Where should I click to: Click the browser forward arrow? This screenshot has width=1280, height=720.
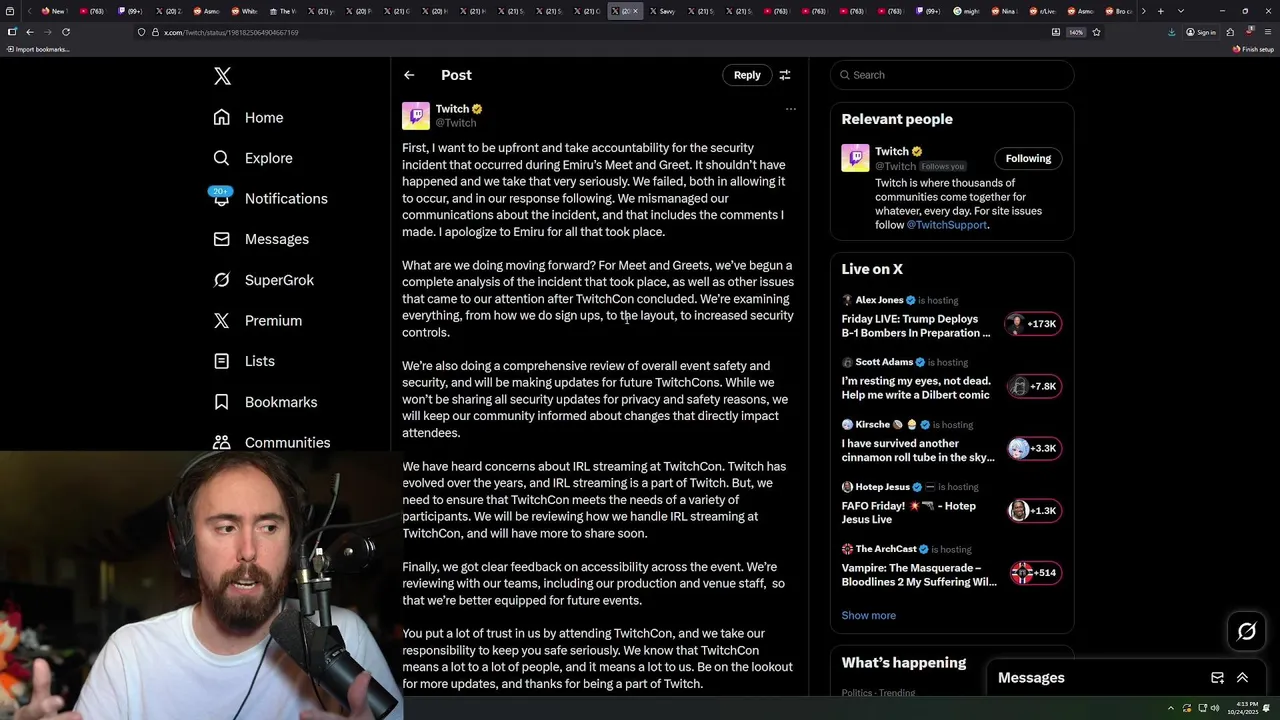tap(48, 32)
